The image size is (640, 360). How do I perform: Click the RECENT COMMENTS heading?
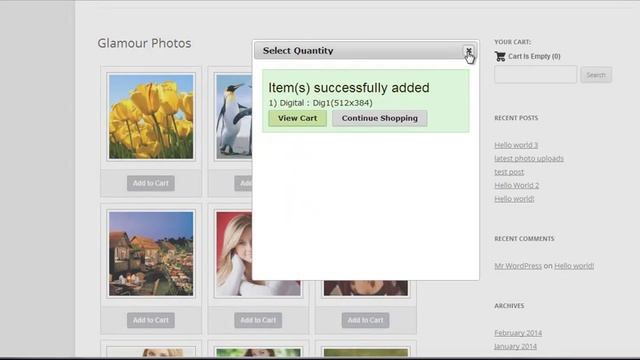coord(524,239)
